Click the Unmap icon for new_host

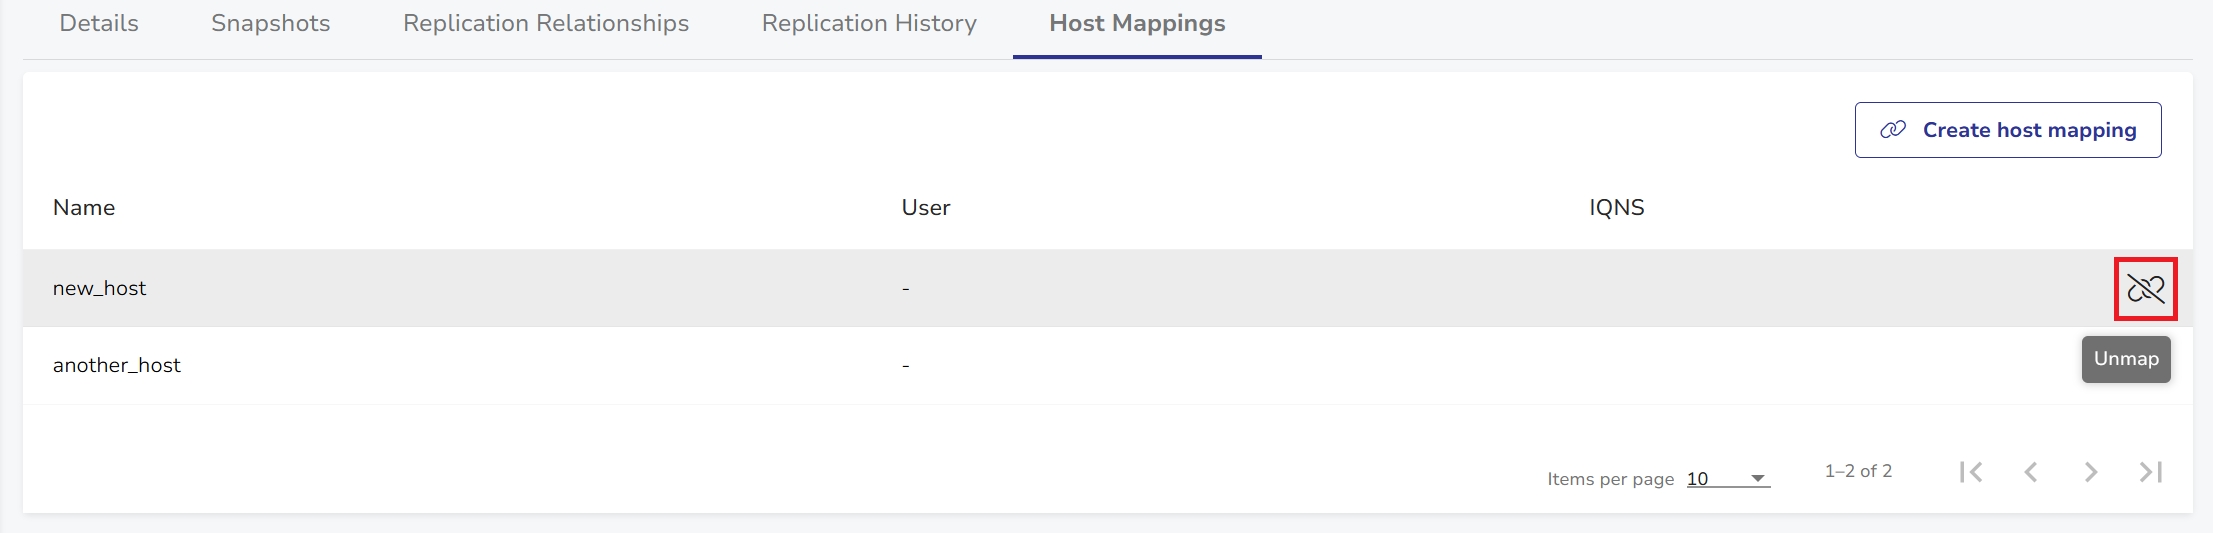tap(2145, 289)
